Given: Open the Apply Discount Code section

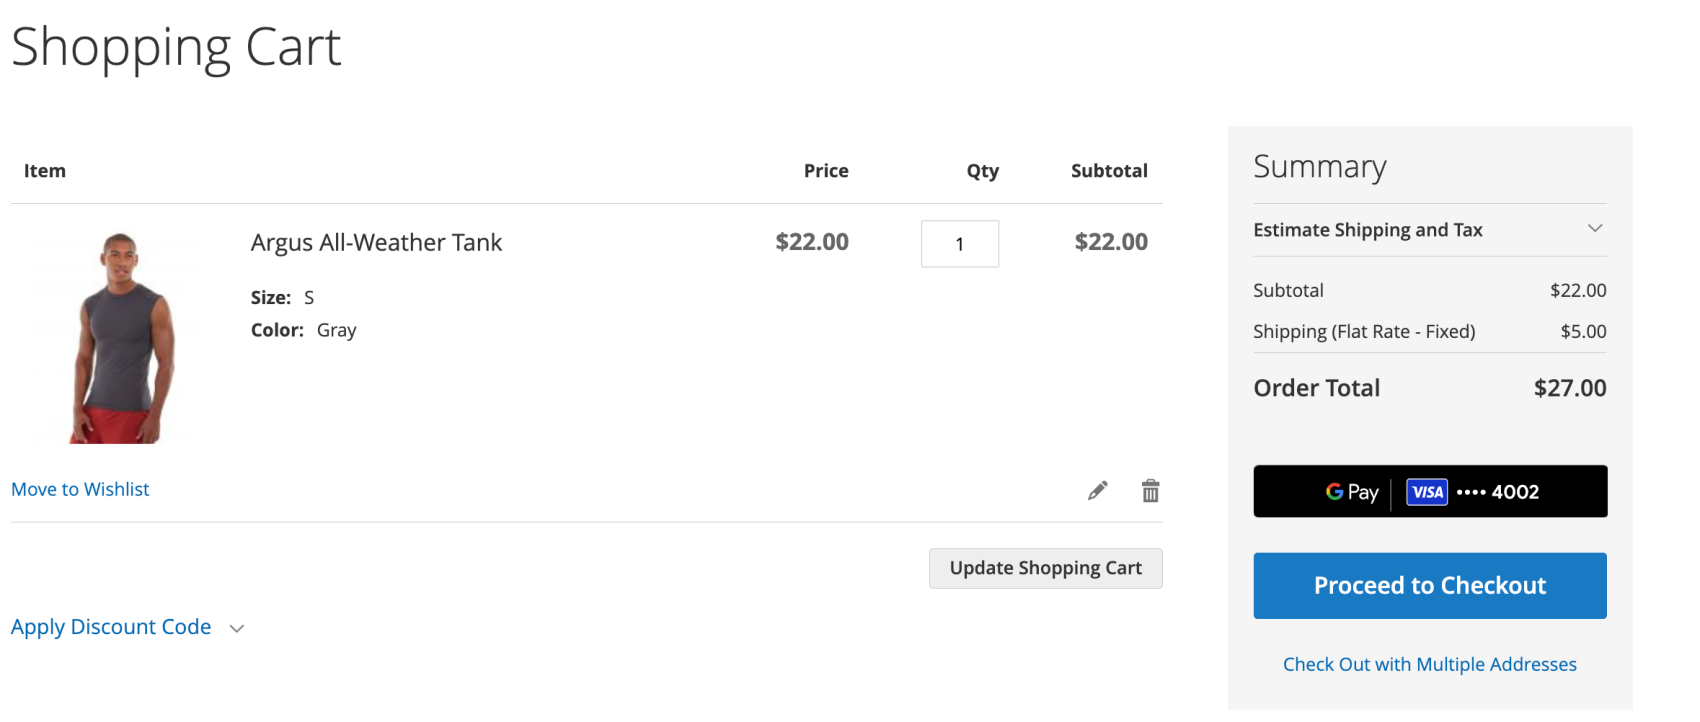Looking at the screenshot, I should (x=111, y=627).
